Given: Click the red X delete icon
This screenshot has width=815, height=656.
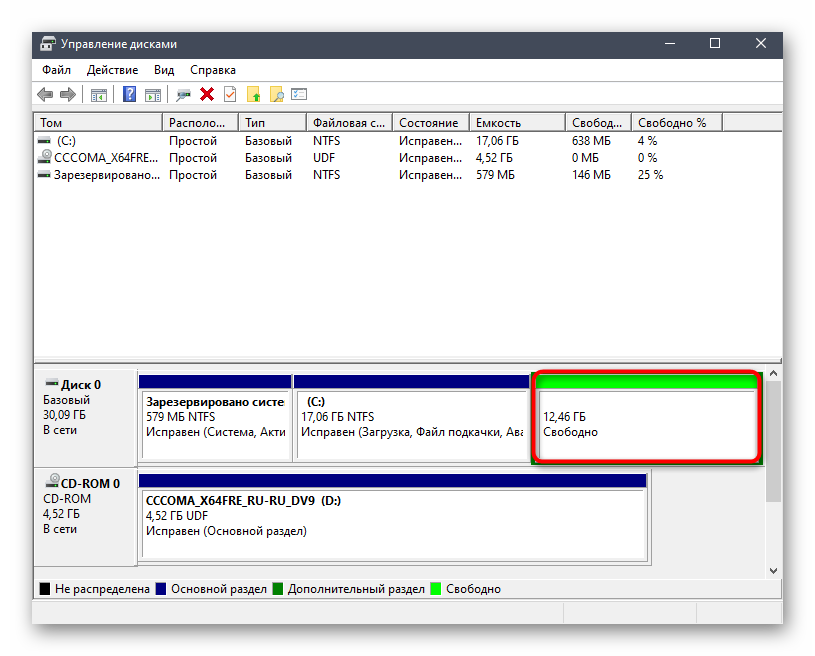Looking at the screenshot, I should tap(207, 94).
